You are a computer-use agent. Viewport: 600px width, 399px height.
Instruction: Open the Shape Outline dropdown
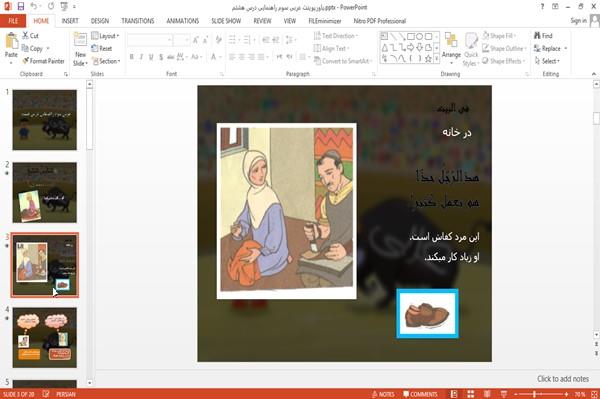click(504, 49)
